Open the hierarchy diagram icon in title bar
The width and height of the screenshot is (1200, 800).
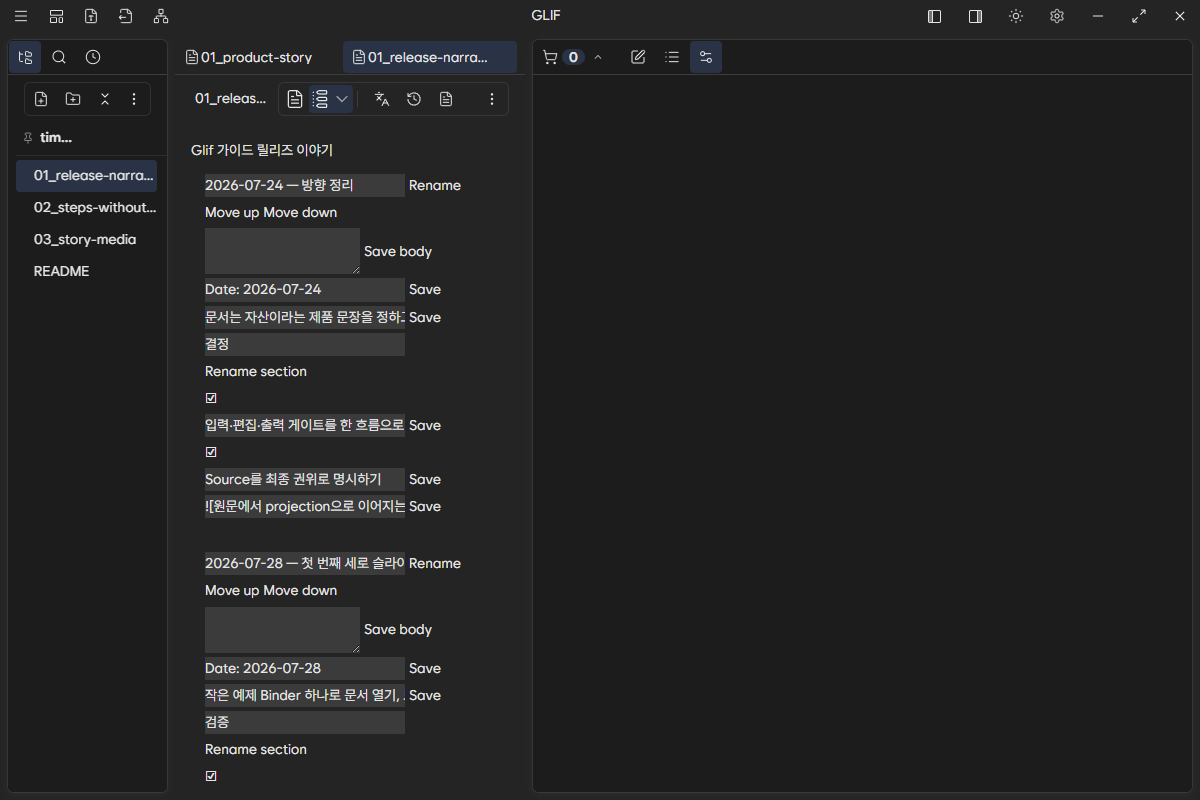[x=161, y=16]
